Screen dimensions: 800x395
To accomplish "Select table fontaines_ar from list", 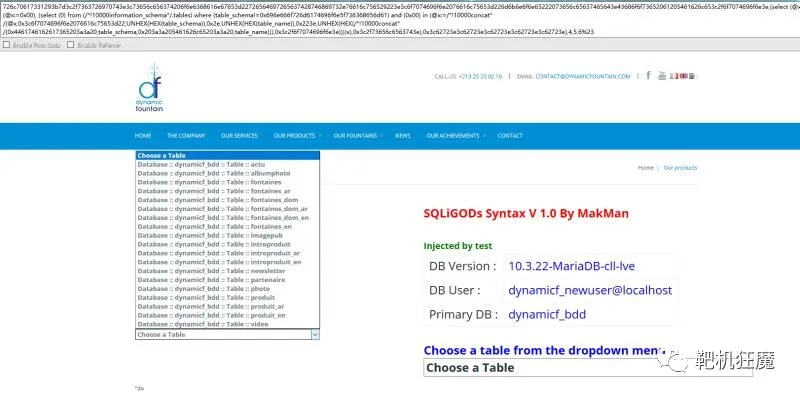I will point(228,191).
